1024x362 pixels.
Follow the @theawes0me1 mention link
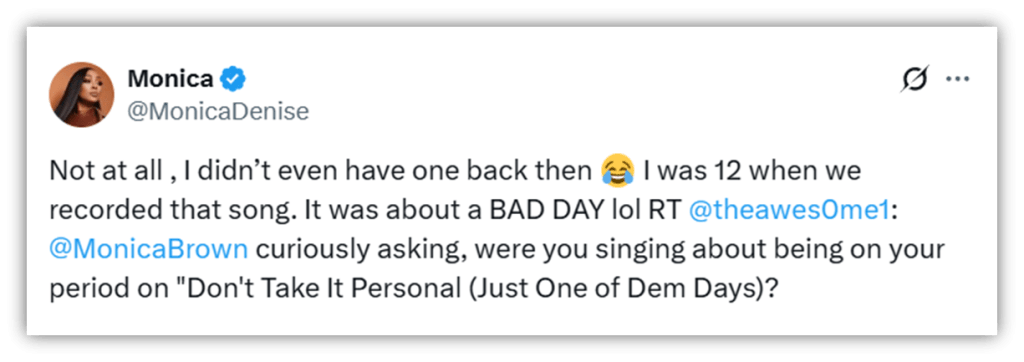point(788,212)
